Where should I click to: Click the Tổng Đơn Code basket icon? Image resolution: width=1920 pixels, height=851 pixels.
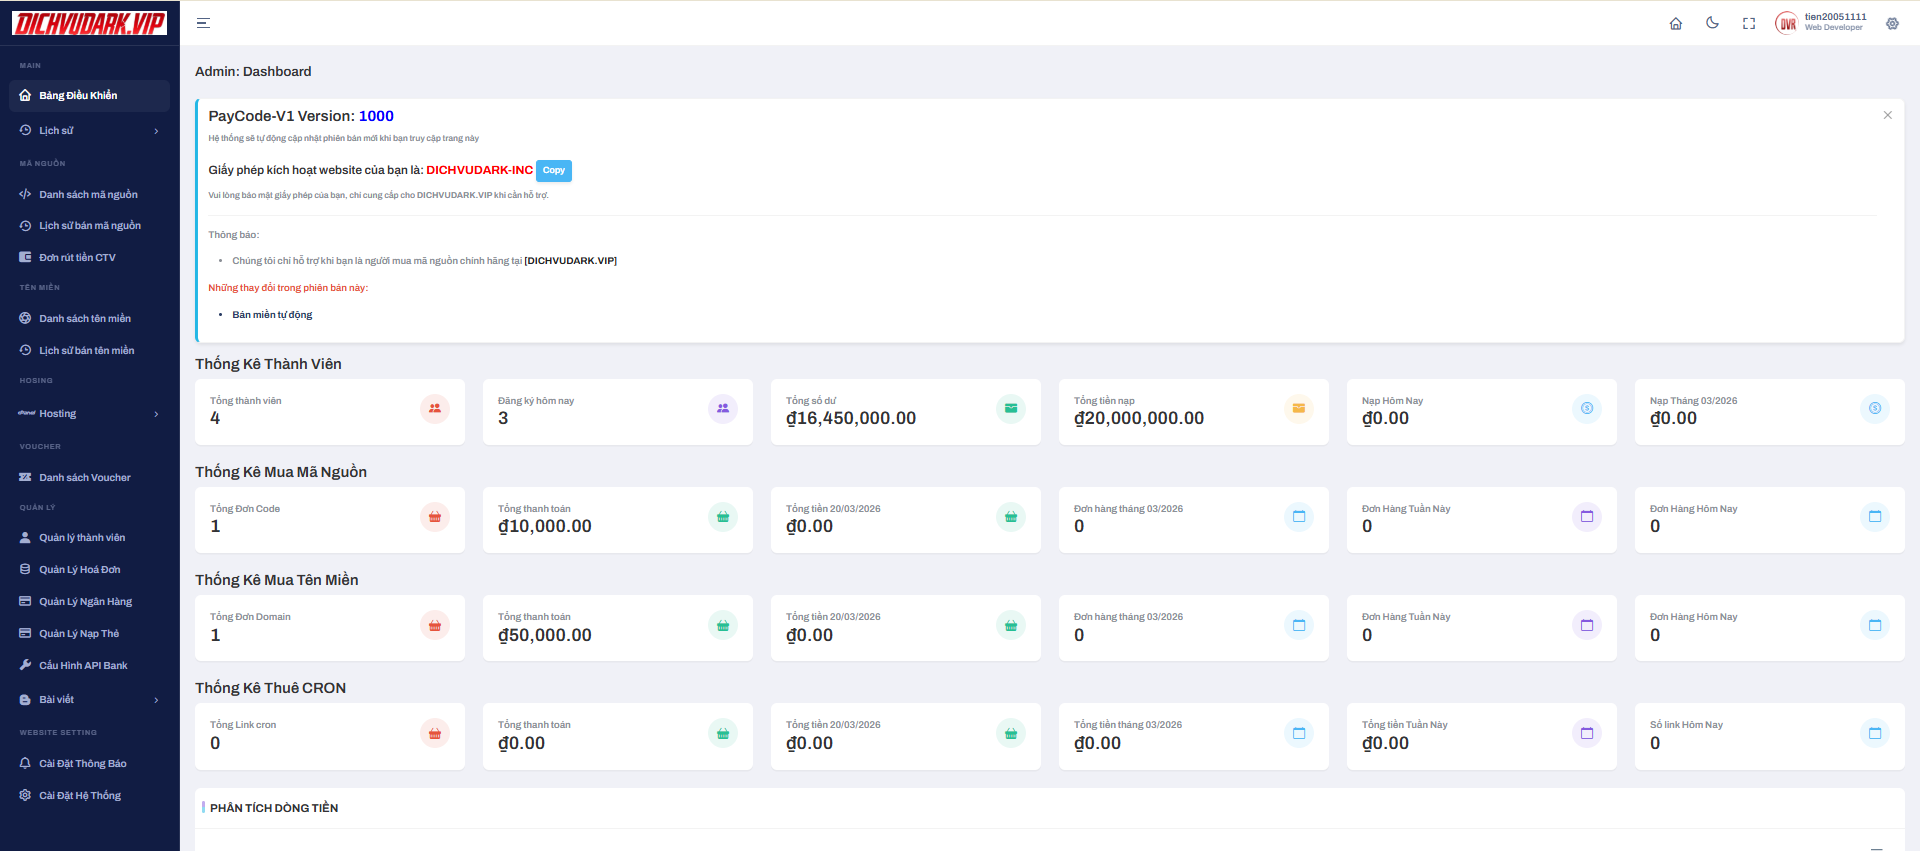[x=435, y=517]
